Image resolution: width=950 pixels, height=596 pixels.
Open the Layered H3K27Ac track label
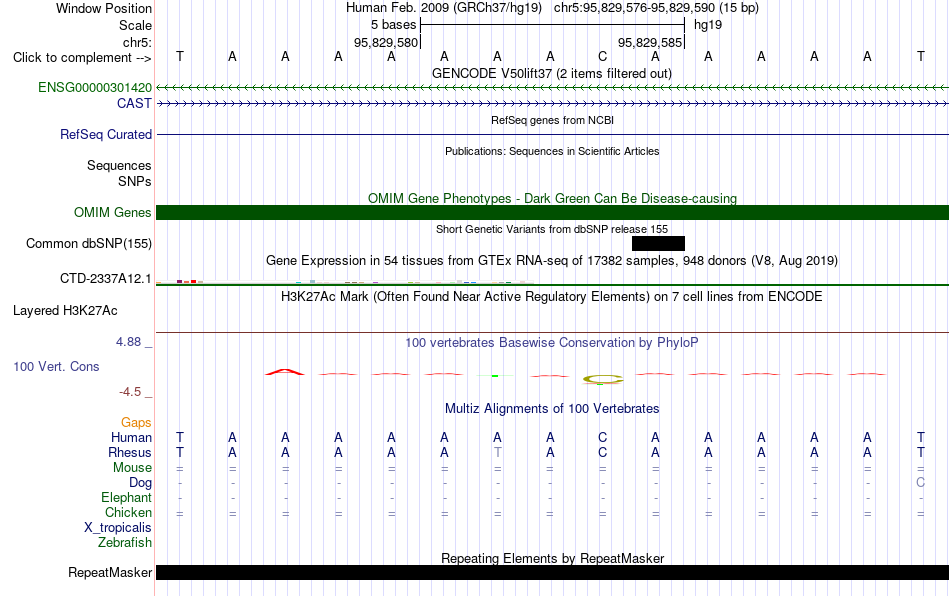[65, 311]
